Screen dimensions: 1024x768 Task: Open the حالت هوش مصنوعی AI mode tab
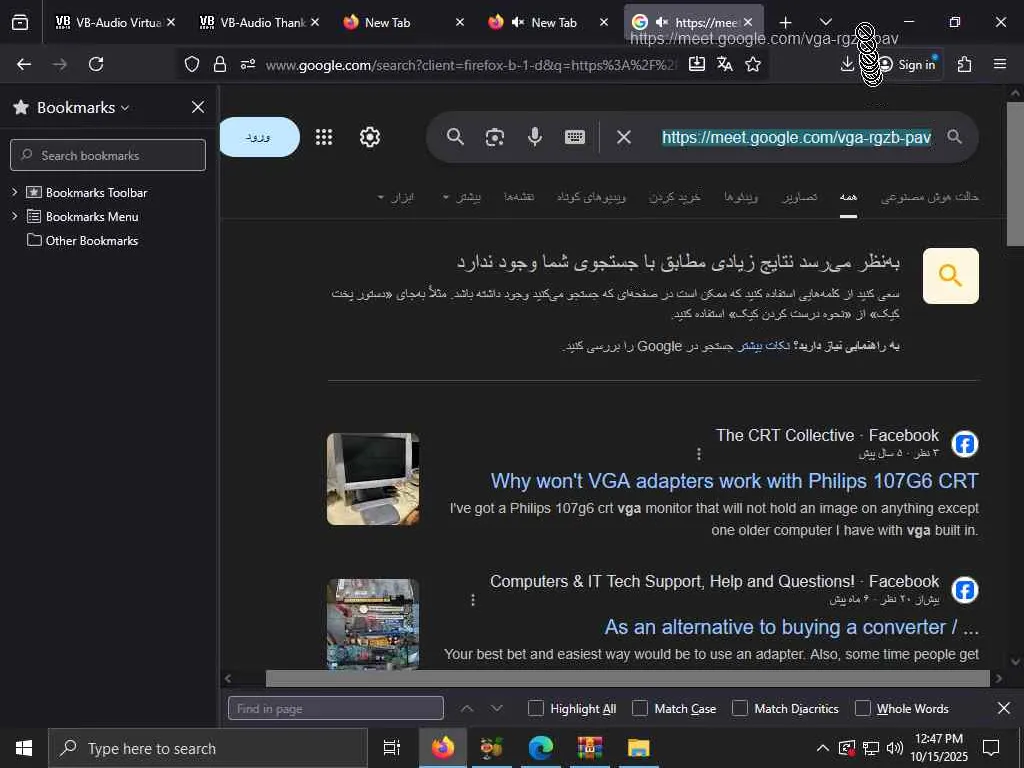[929, 197]
